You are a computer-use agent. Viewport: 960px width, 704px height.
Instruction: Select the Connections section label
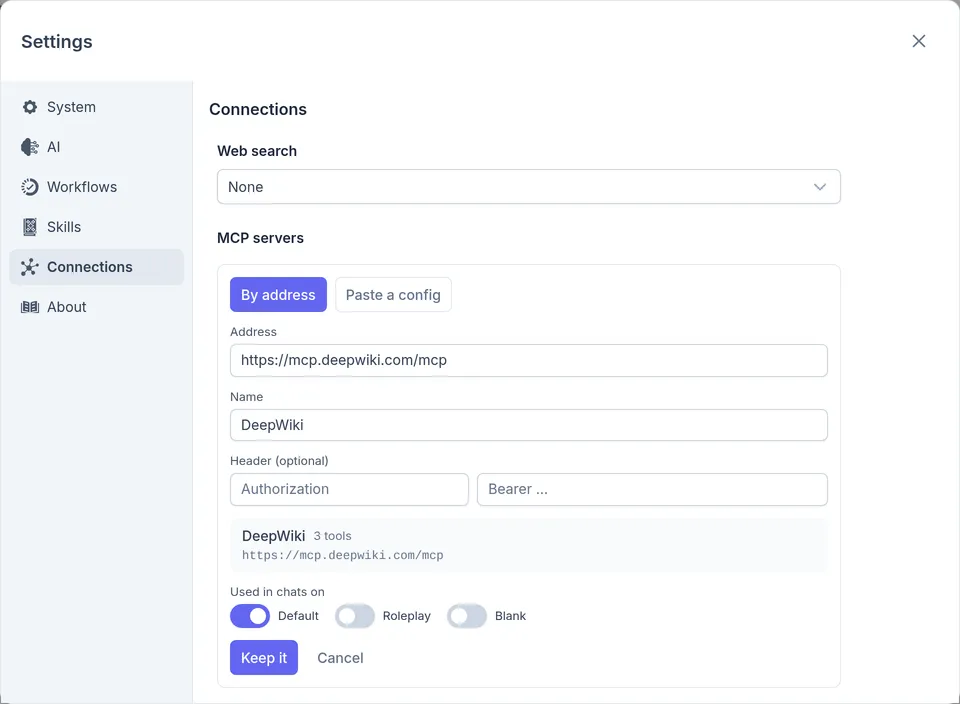(89, 267)
